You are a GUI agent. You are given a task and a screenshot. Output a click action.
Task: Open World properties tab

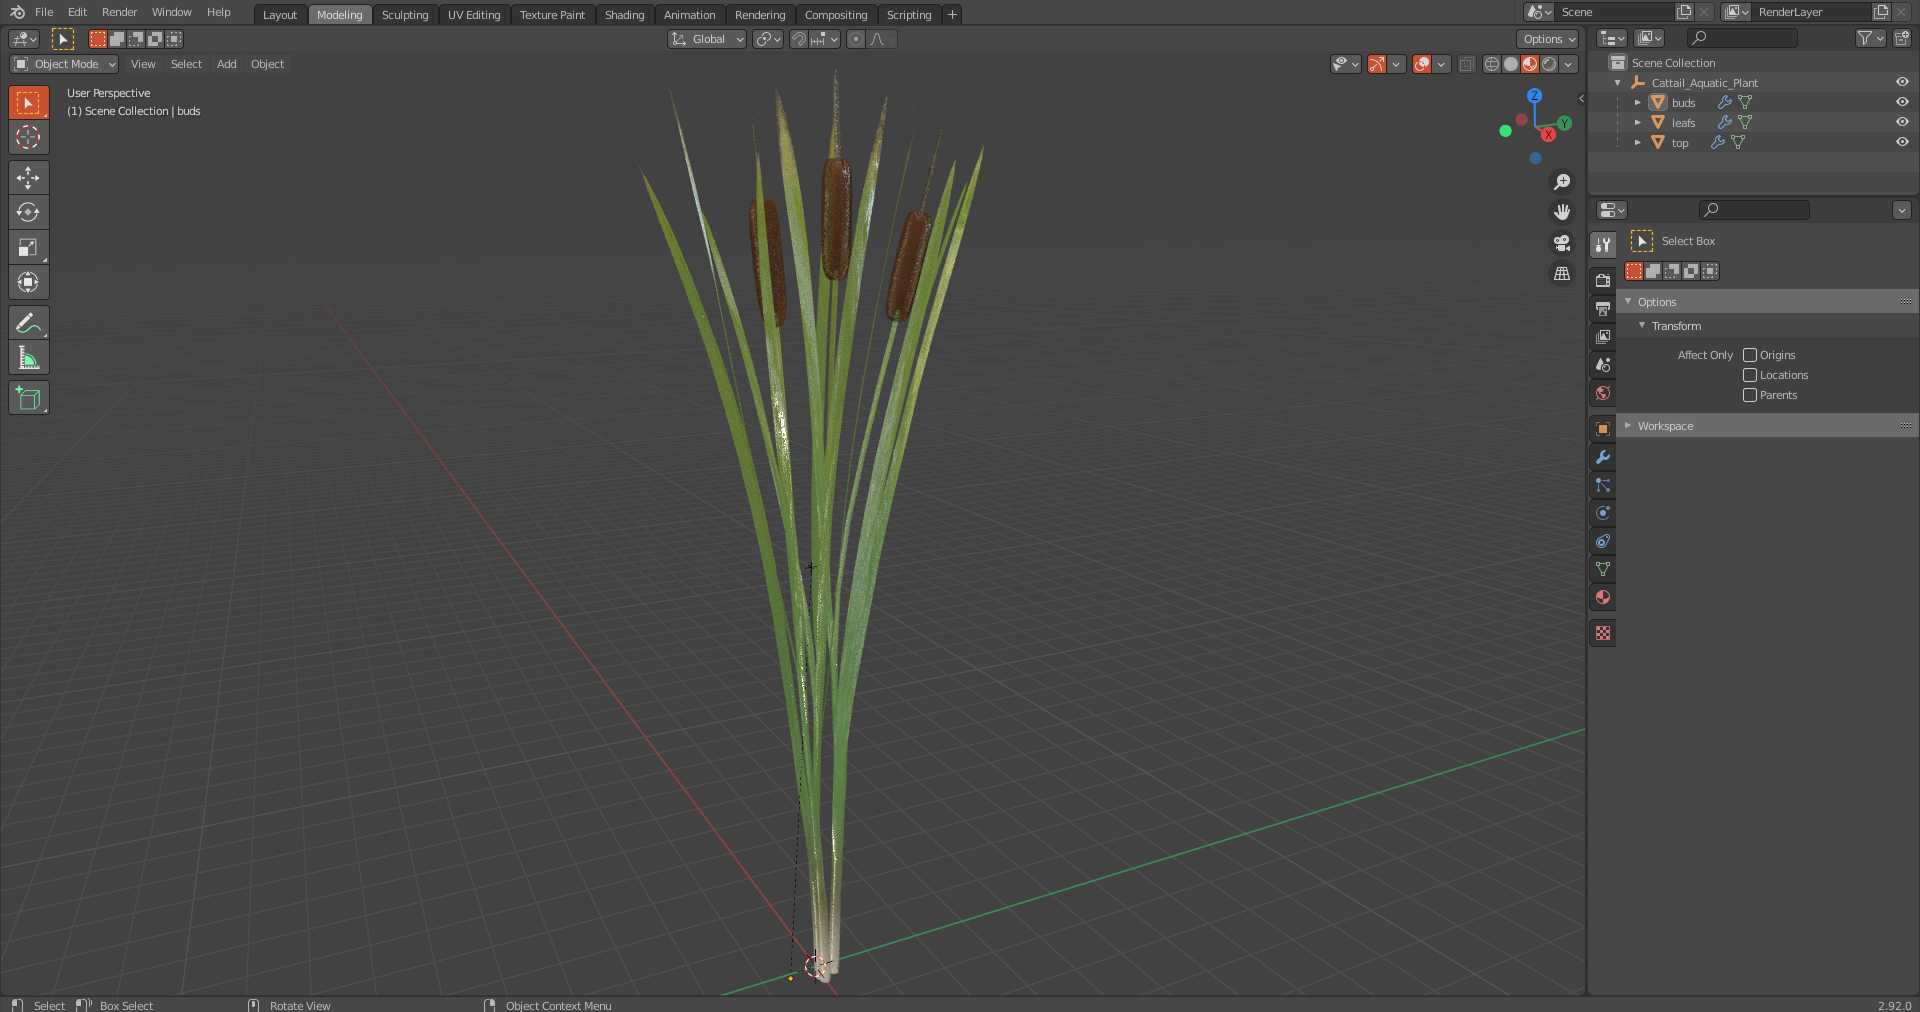coord(1603,393)
